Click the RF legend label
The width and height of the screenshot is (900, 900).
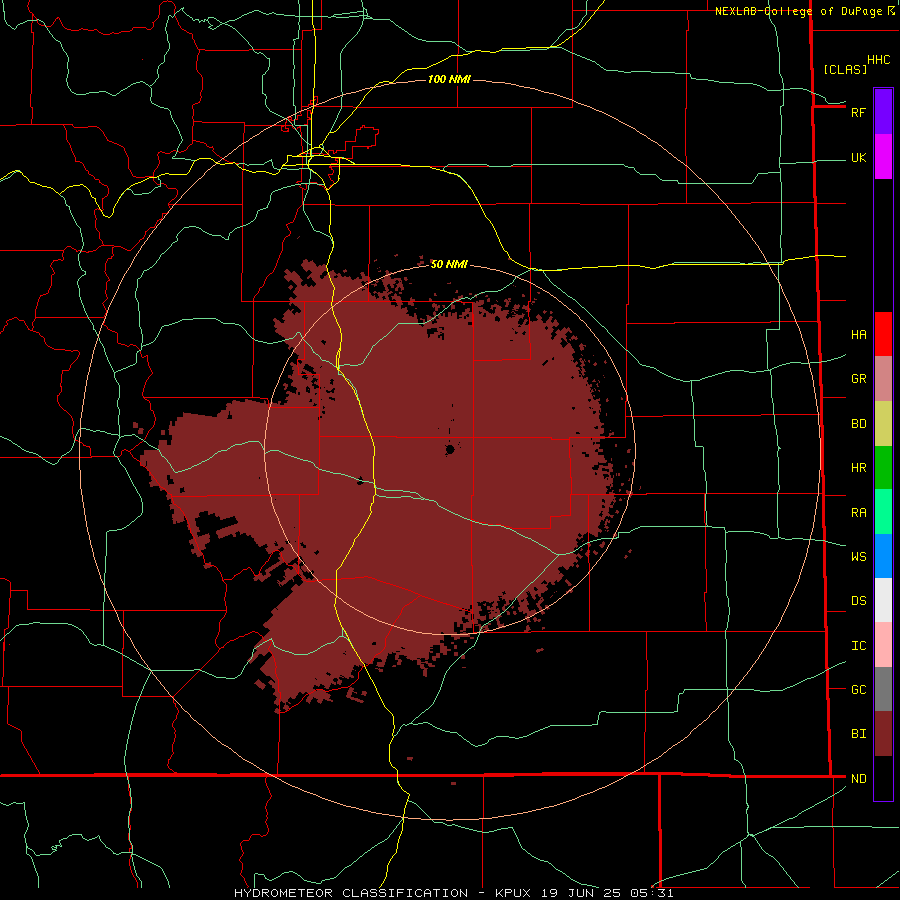858,112
